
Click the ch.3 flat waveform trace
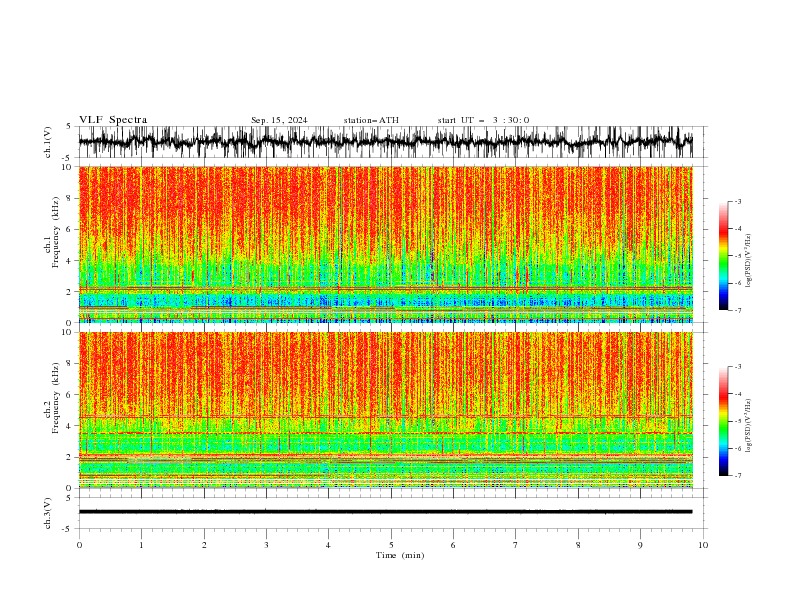(x=385, y=512)
